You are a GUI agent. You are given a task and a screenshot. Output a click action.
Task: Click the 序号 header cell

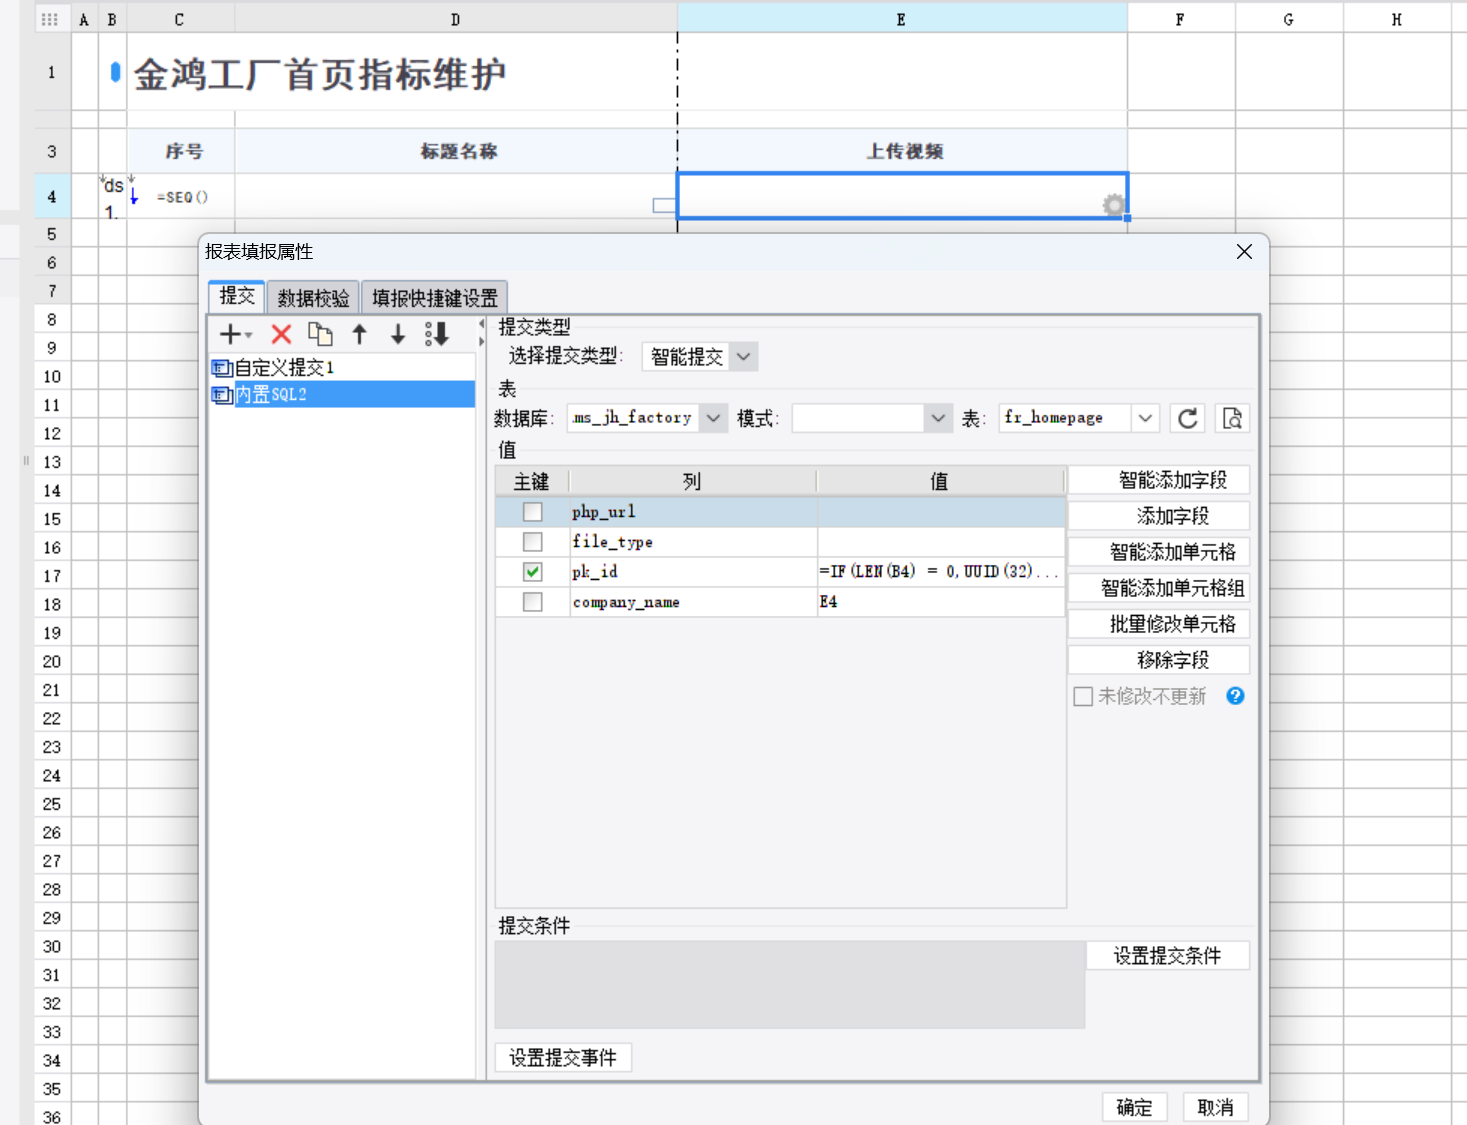[x=183, y=152]
